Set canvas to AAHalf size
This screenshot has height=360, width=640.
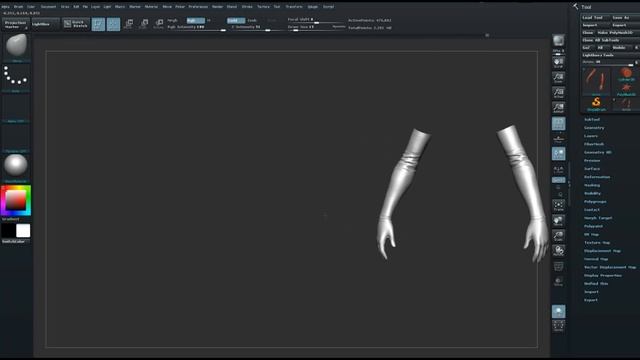click(x=558, y=108)
